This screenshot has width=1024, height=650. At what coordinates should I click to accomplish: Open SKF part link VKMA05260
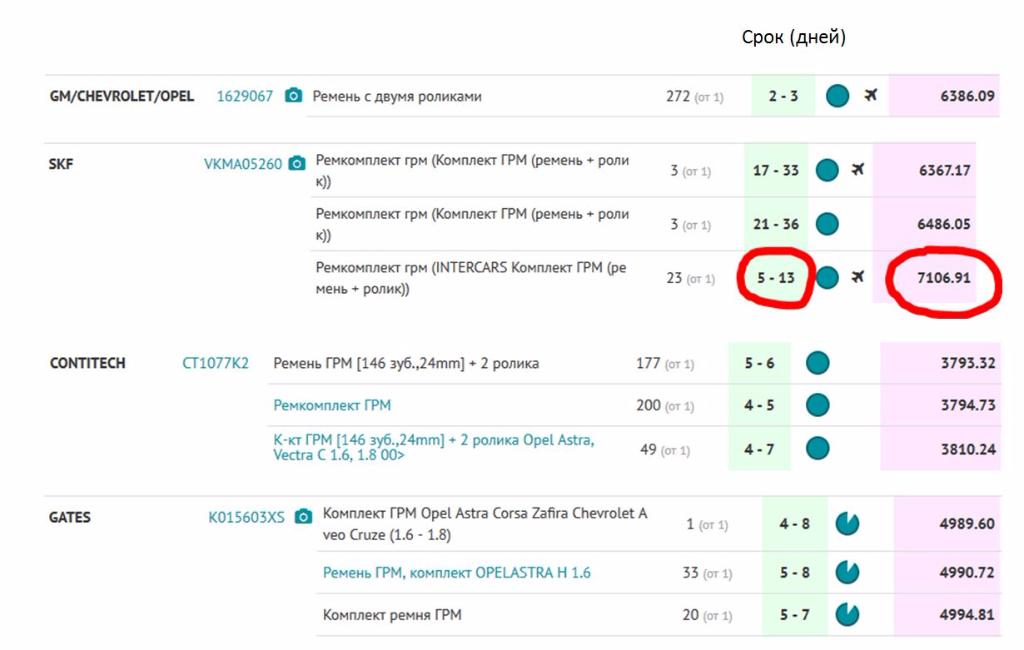coord(242,163)
